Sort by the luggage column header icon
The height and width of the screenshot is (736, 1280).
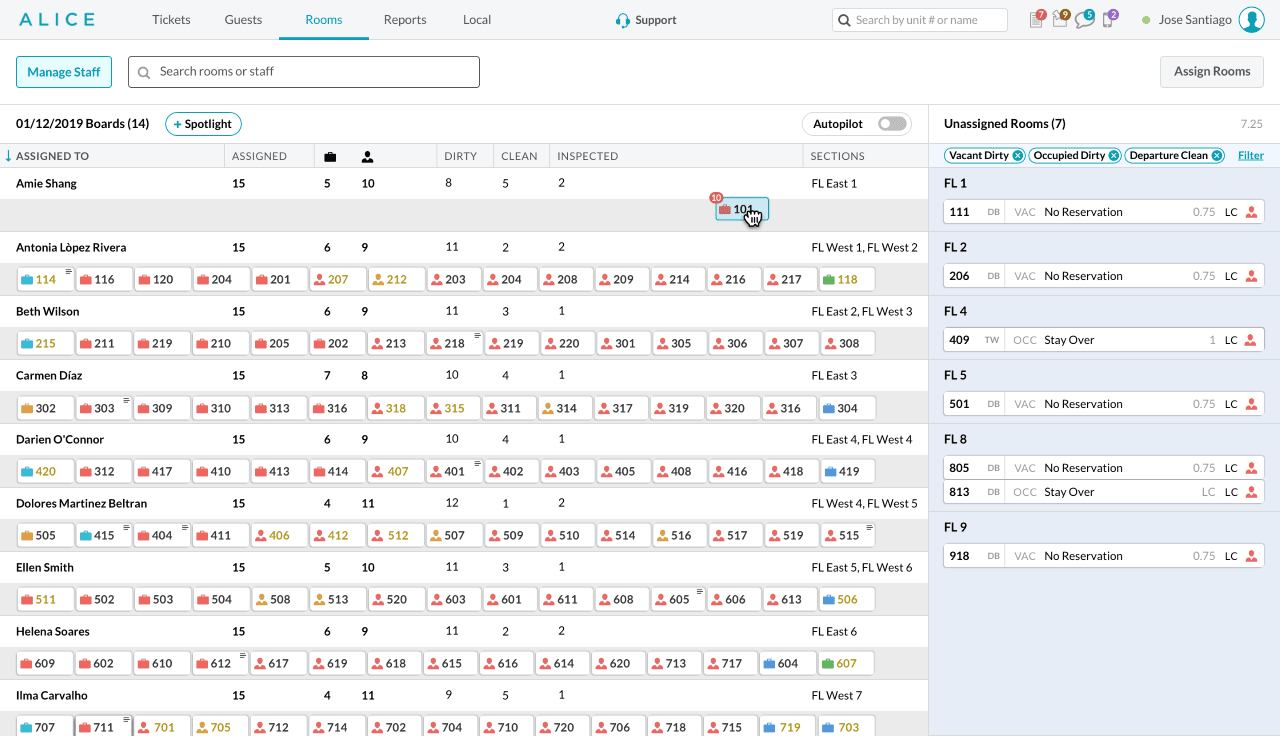(x=330, y=157)
